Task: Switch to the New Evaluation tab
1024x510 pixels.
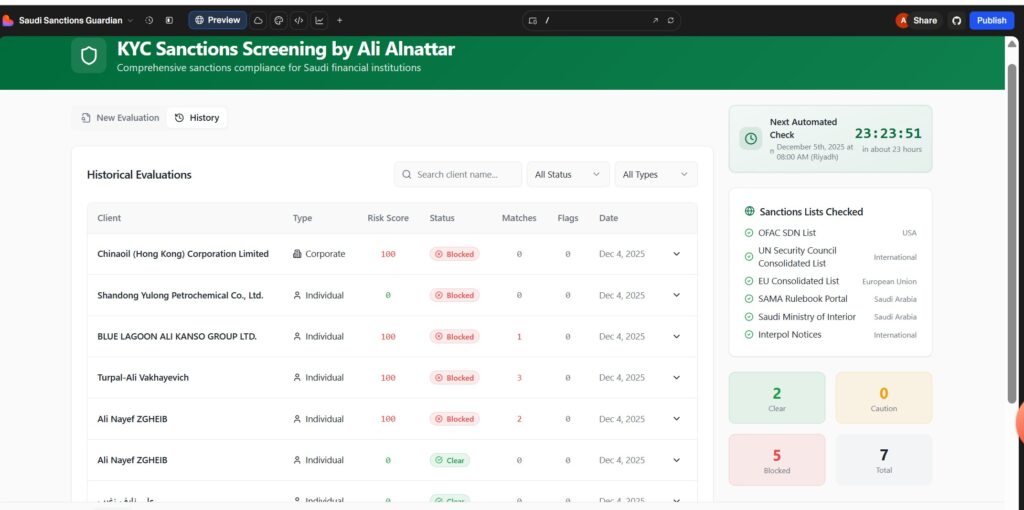Action: coord(120,118)
